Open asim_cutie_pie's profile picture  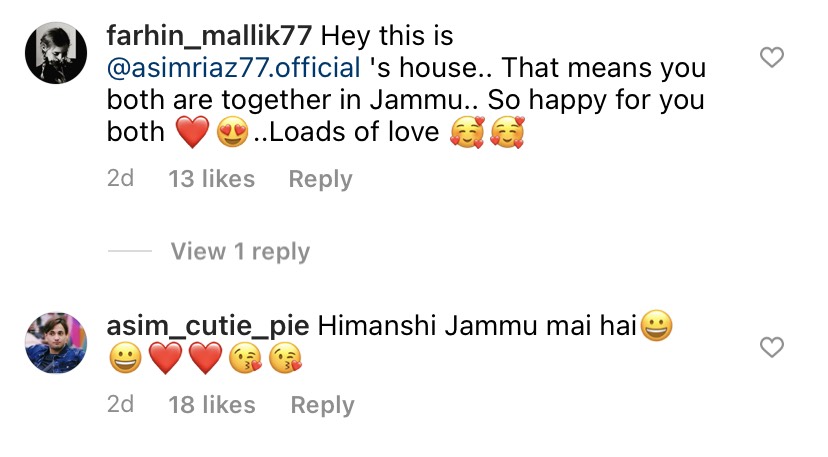coord(56,343)
